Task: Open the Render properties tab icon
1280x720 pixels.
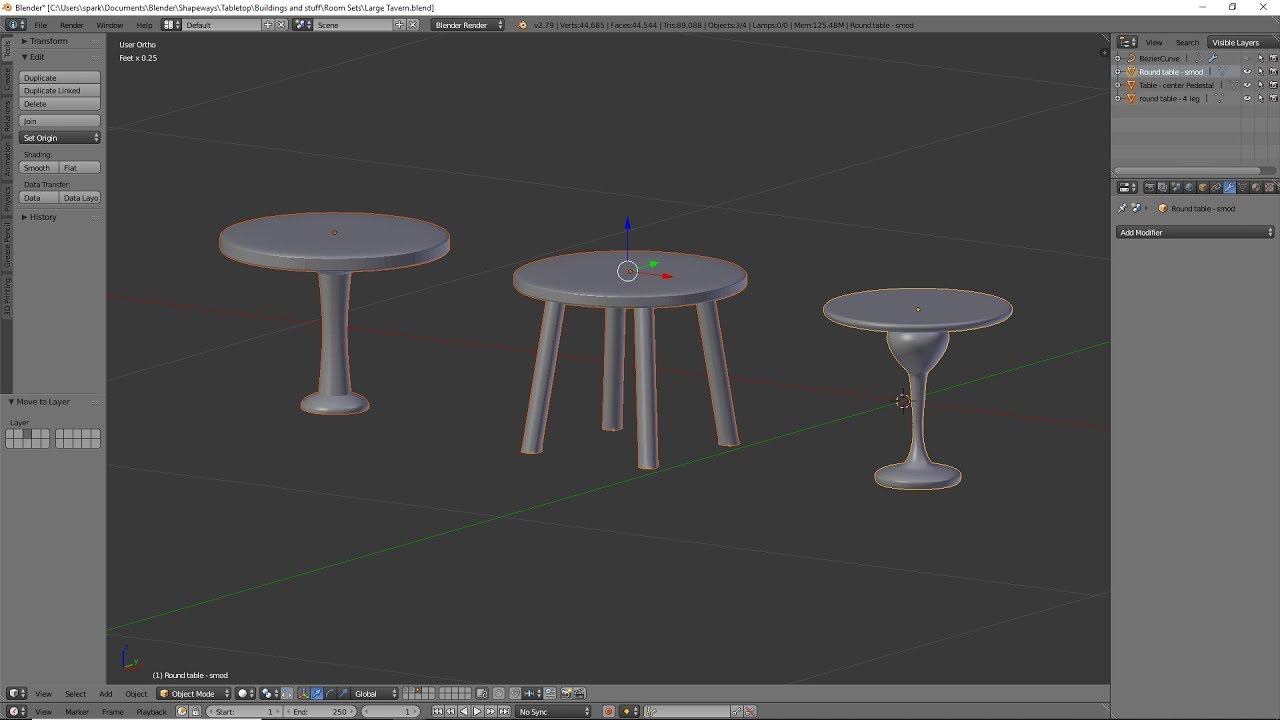Action: click(1150, 187)
